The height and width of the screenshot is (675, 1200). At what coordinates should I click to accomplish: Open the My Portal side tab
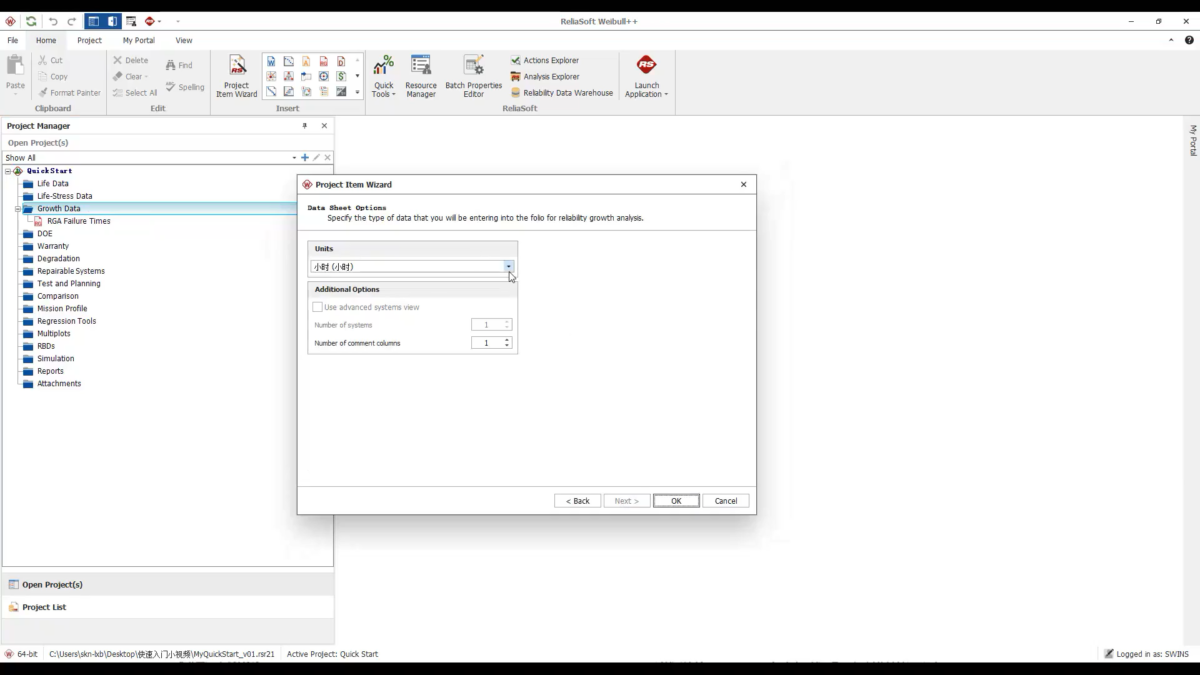coord(1192,140)
